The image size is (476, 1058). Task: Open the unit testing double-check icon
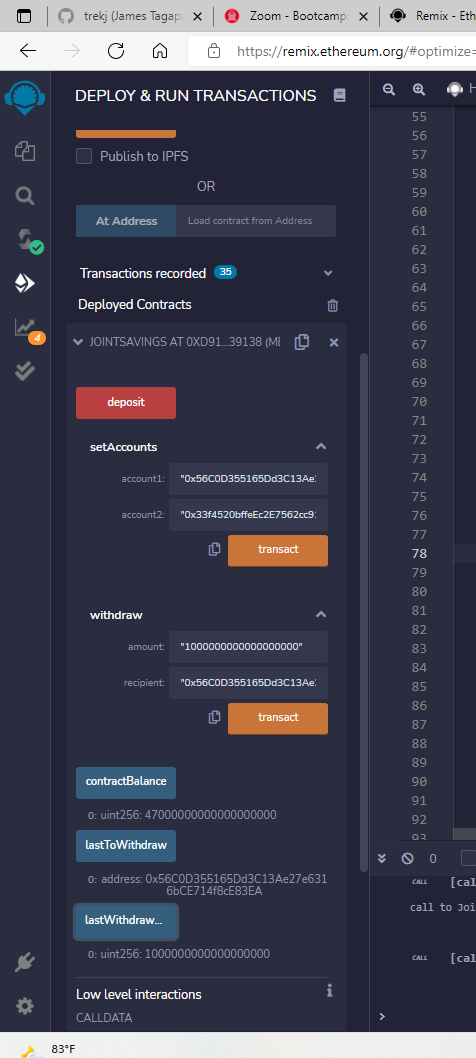[x=25, y=370]
